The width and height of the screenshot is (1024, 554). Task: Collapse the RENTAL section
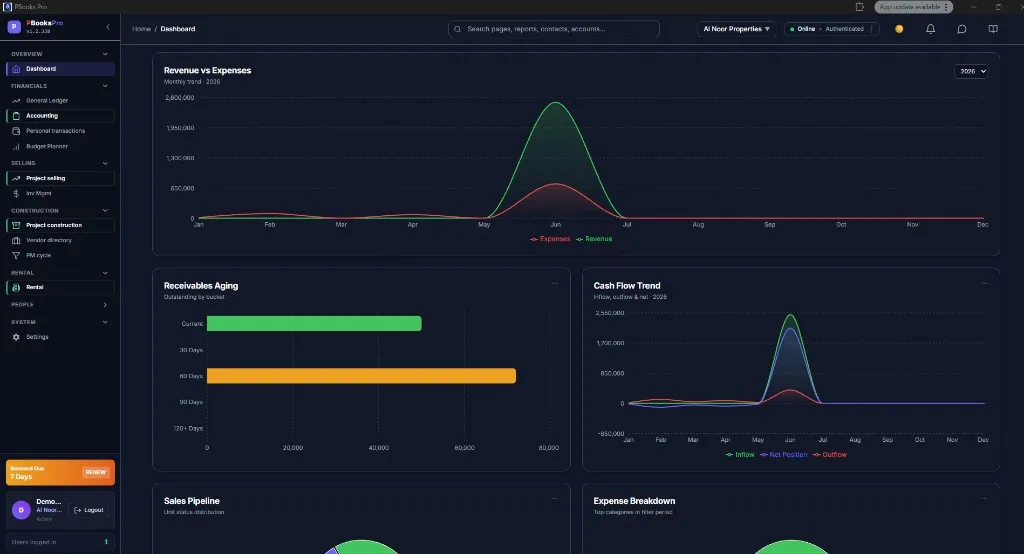[105, 273]
